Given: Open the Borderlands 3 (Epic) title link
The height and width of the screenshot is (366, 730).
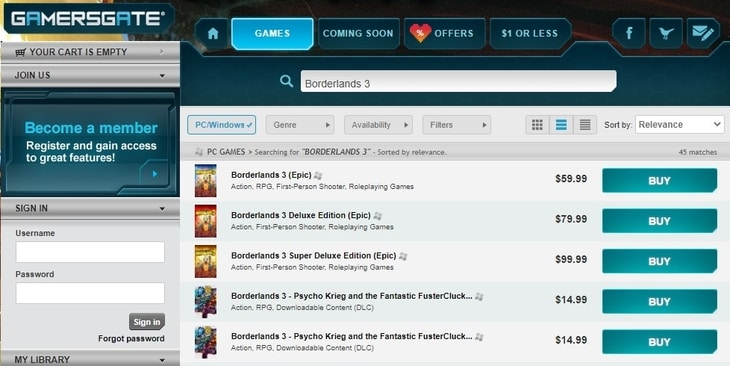Looking at the screenshot, I should point(271,175).
